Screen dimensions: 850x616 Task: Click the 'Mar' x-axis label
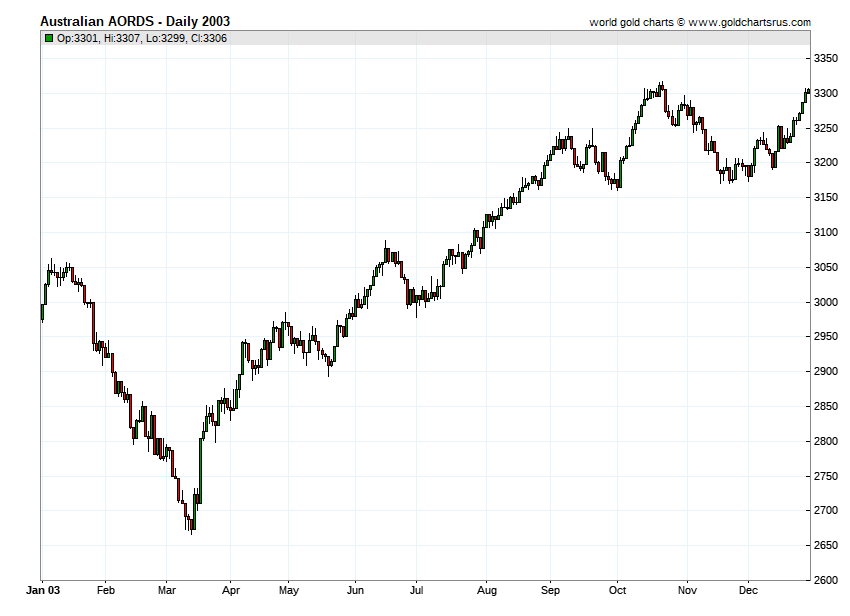coord(166,590)
